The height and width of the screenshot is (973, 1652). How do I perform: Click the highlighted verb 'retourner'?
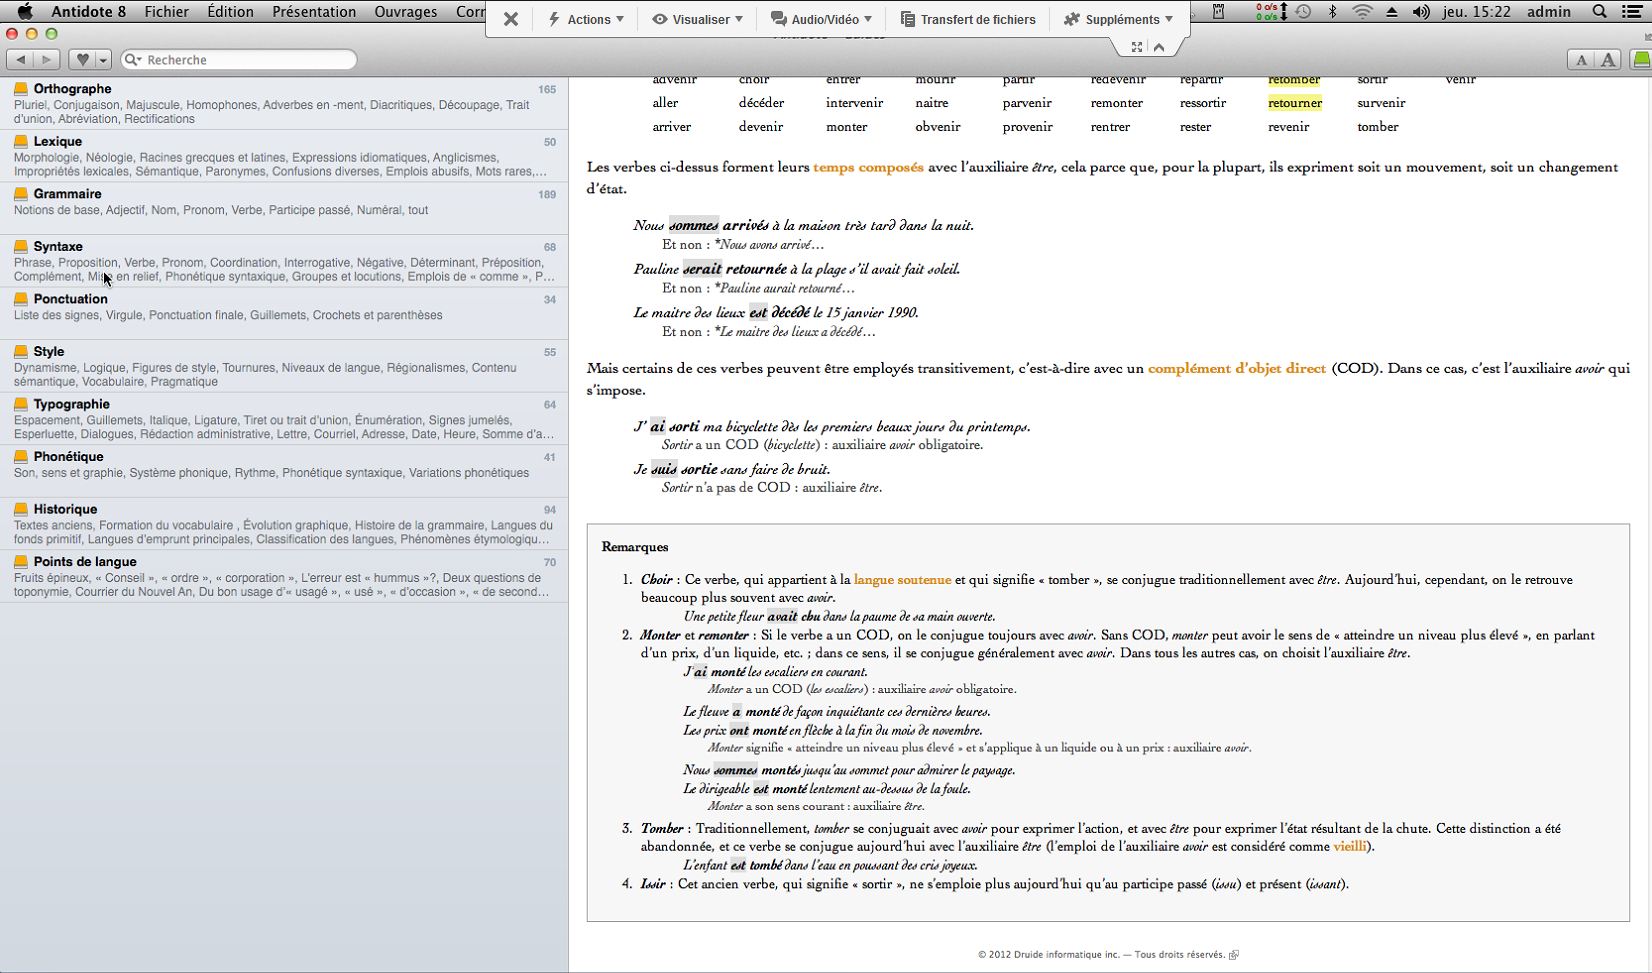point(1295,103)
